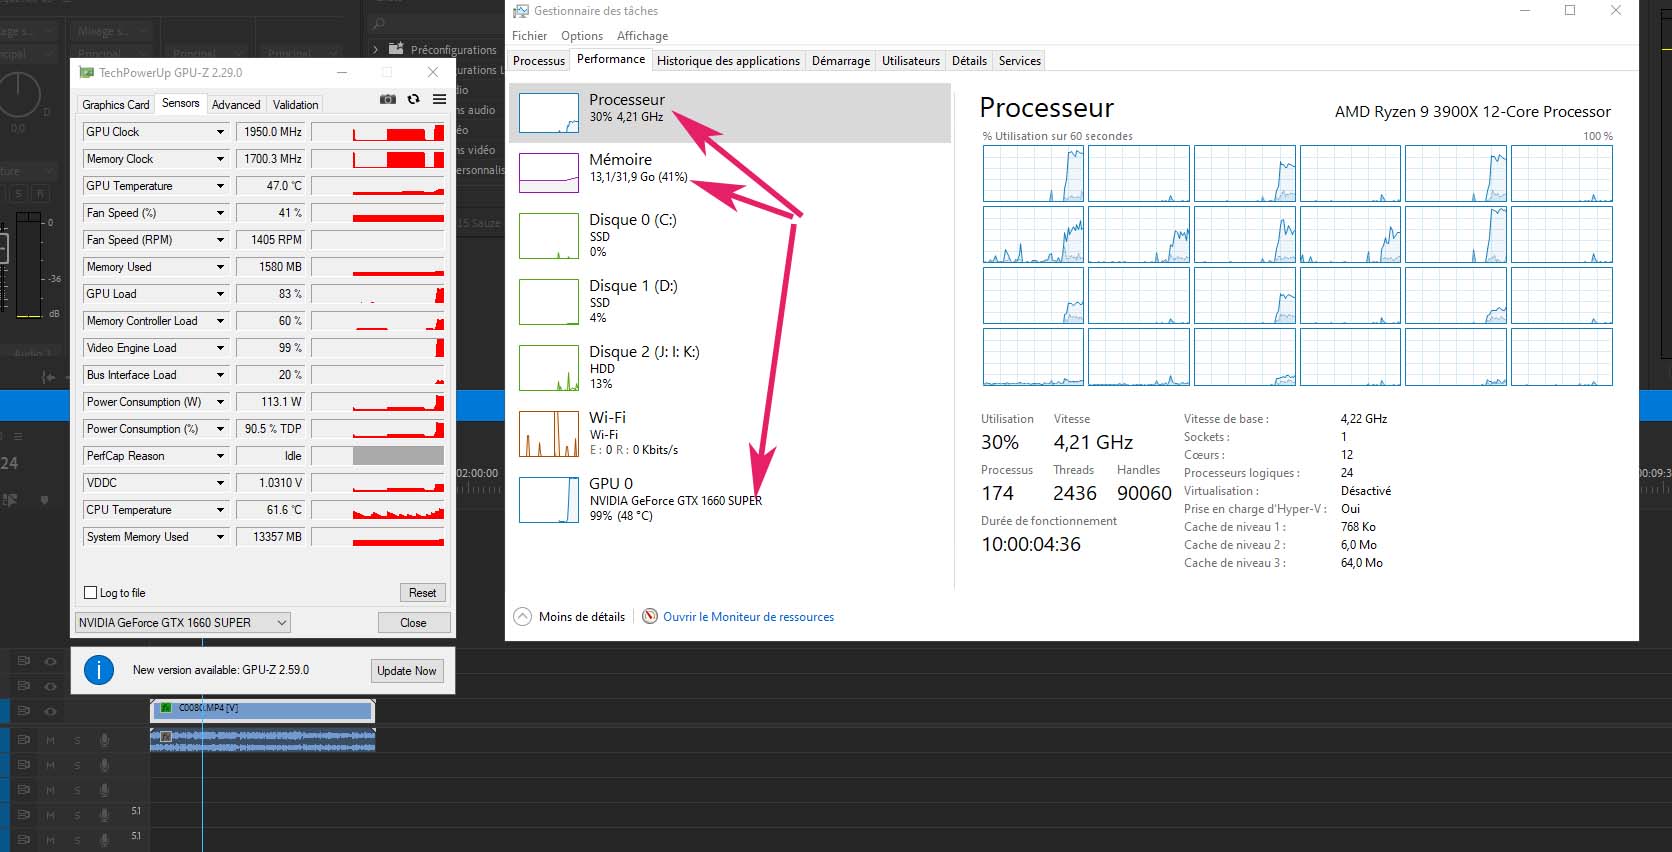Open the Démarrage tab in Task Manager

coord(841,61)
